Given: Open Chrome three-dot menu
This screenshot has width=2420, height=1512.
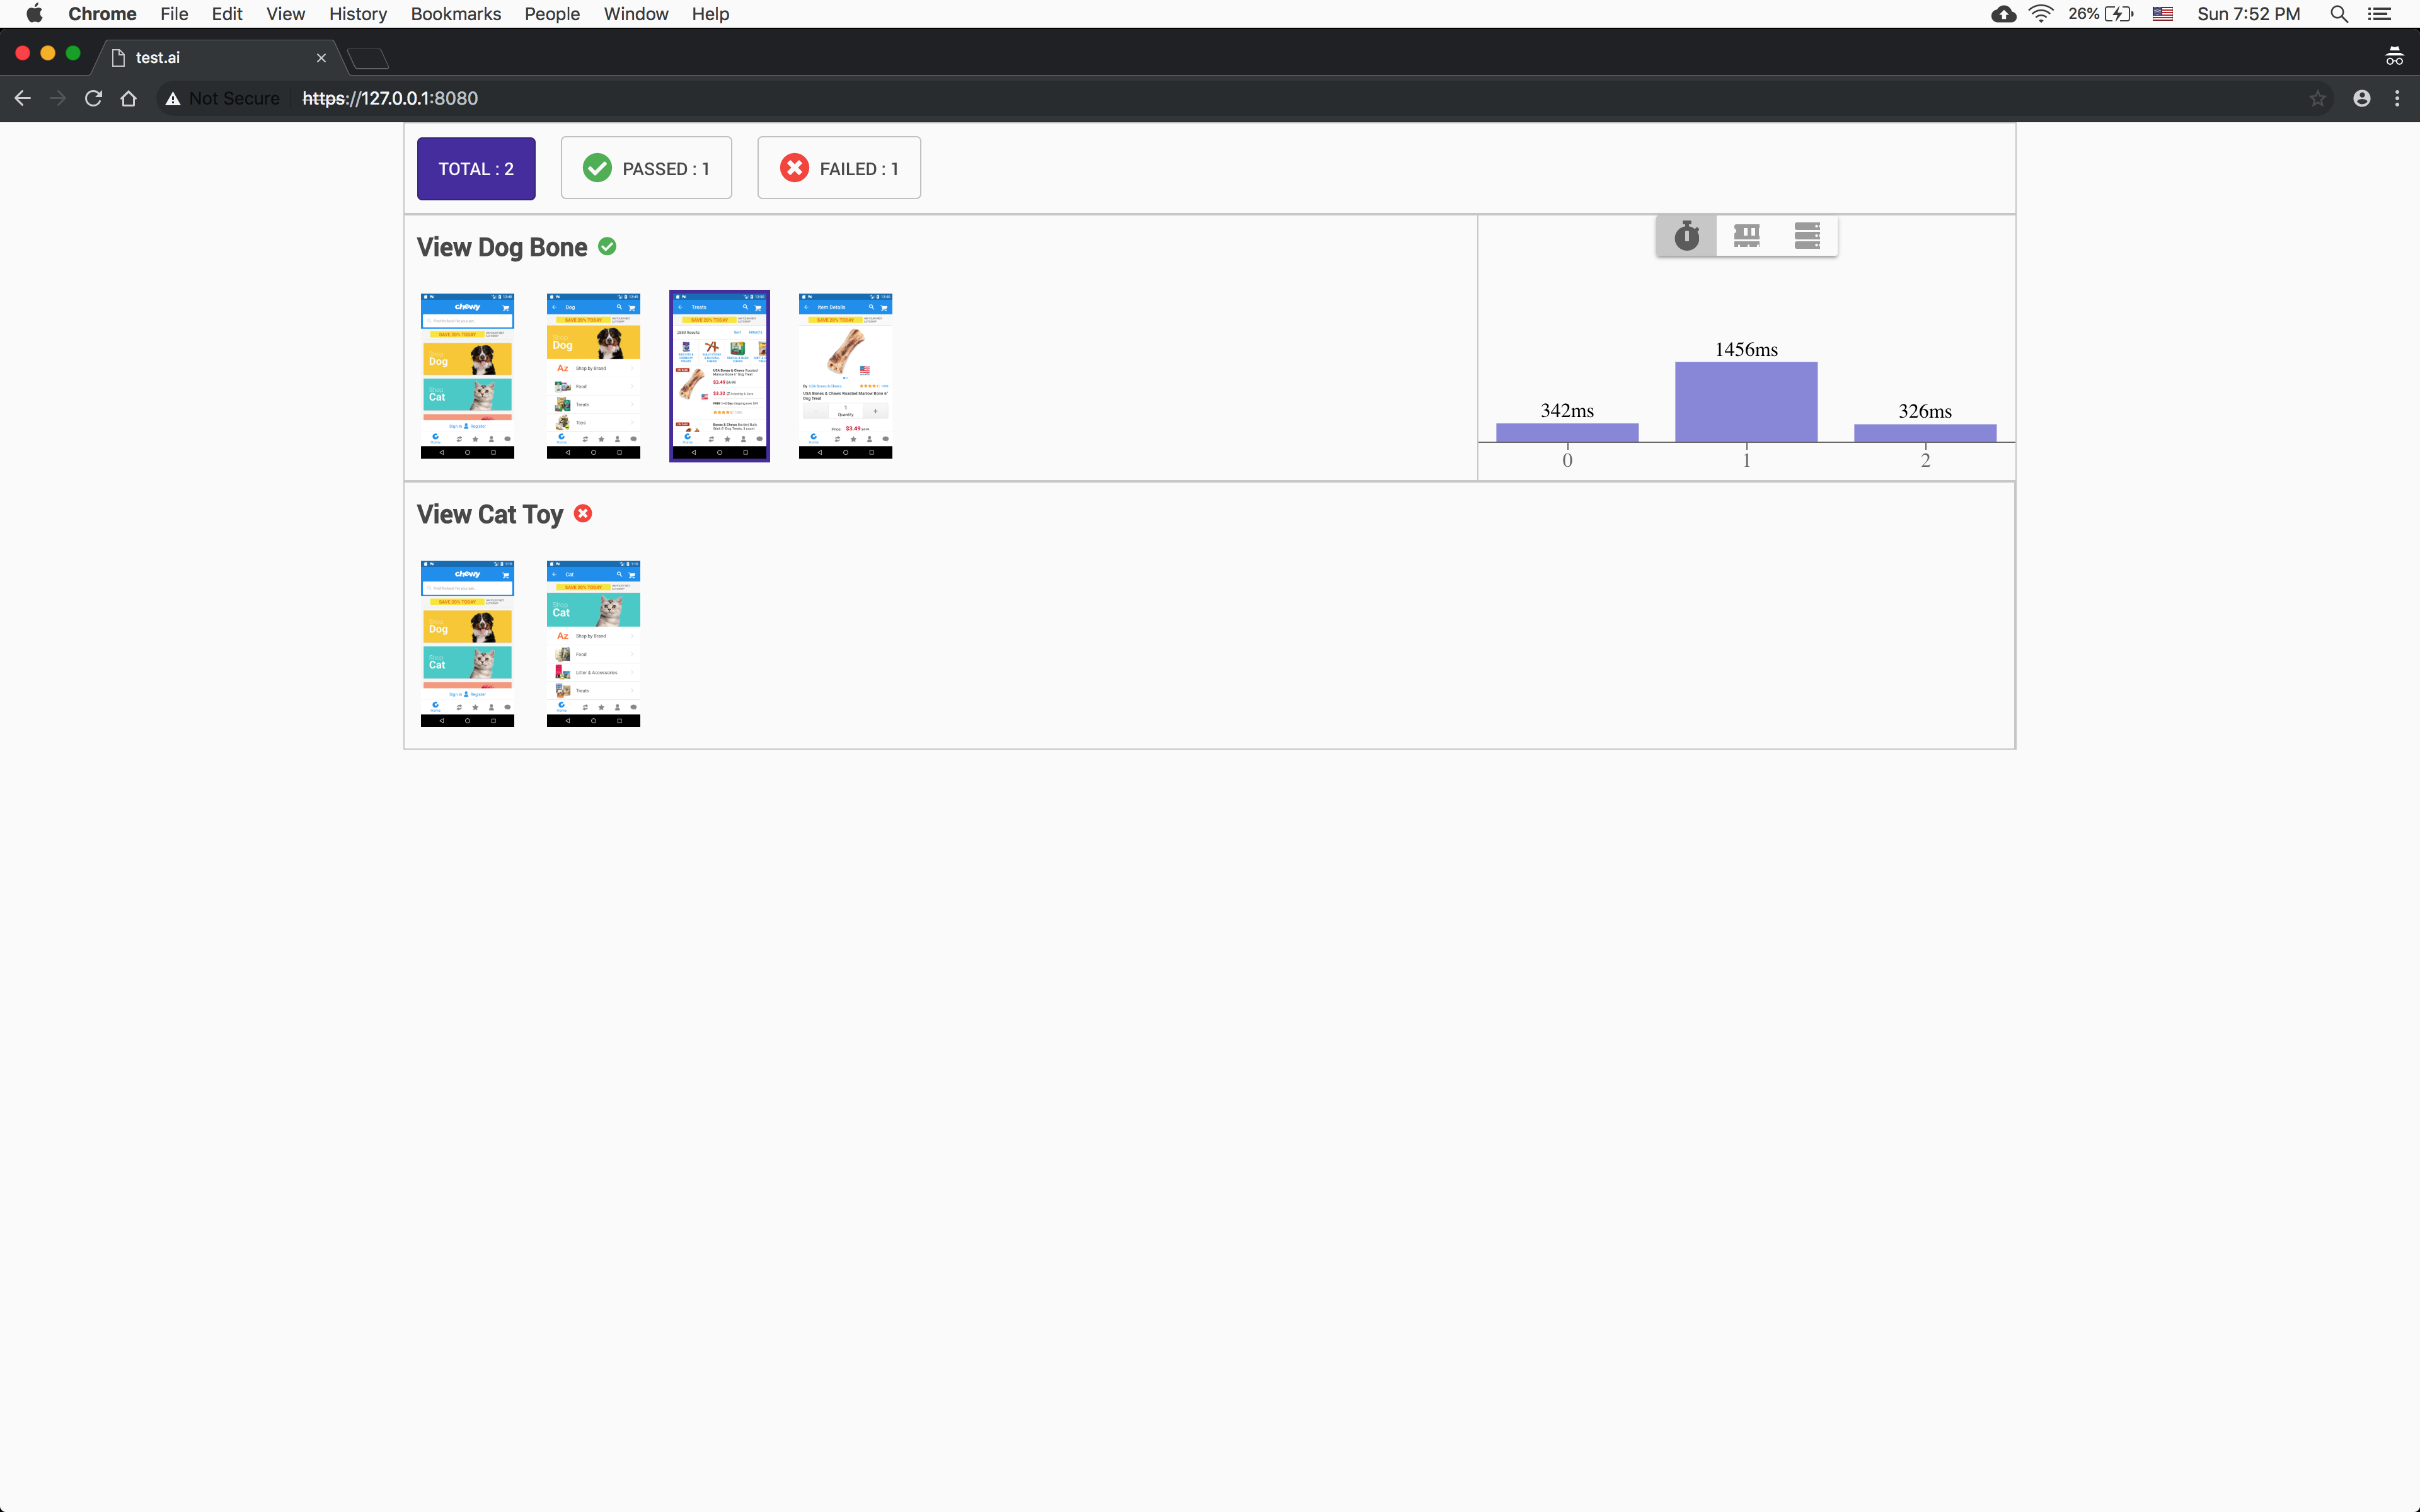Looking at the screenshot, I should tap(2397, 98).
